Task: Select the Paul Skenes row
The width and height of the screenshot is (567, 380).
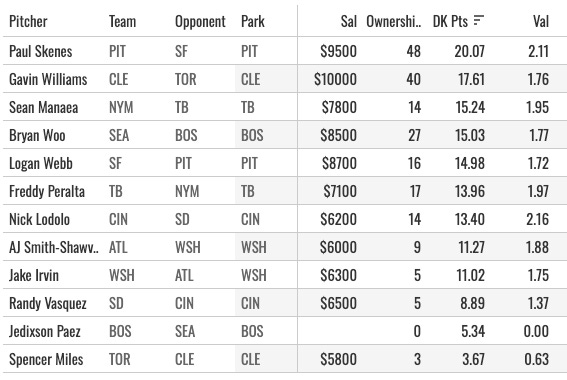Action: pos(284,51)
